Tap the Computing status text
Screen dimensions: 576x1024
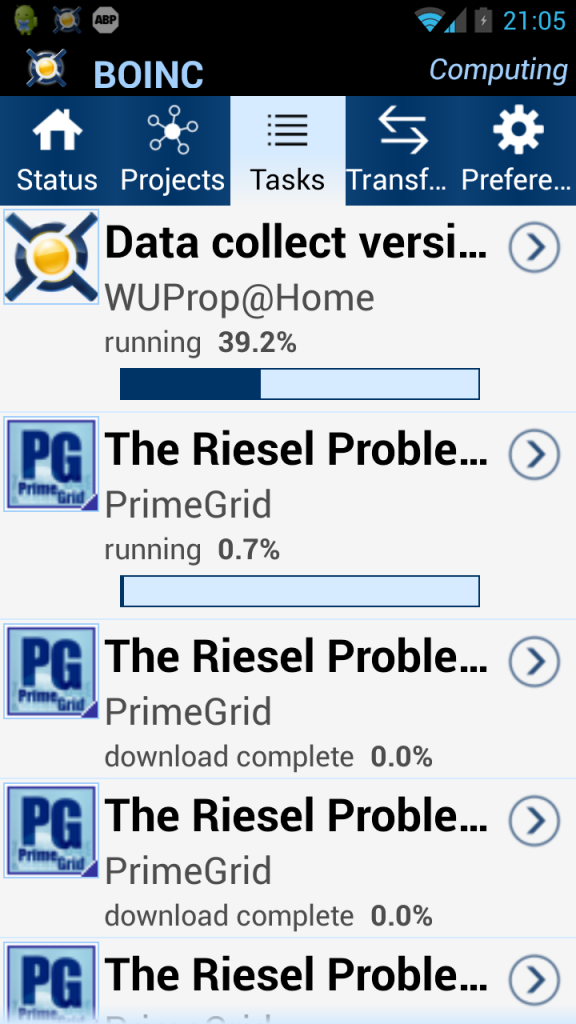point(498,70)
